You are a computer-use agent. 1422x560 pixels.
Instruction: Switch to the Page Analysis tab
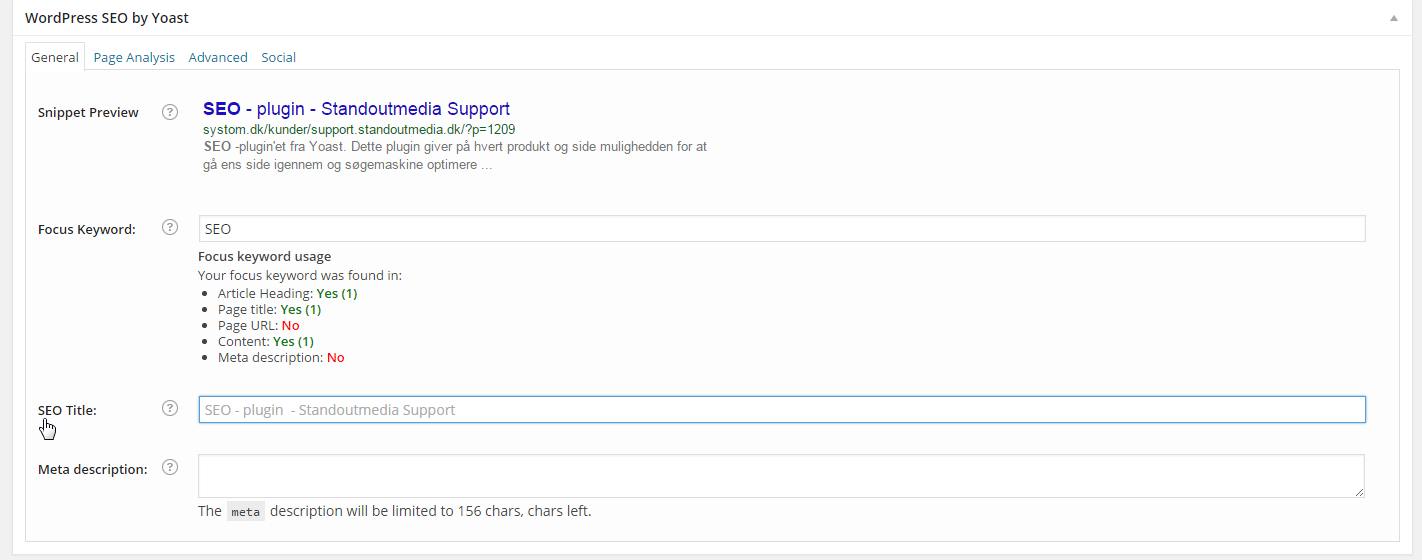pyautogui.click(x=134, y=57)
